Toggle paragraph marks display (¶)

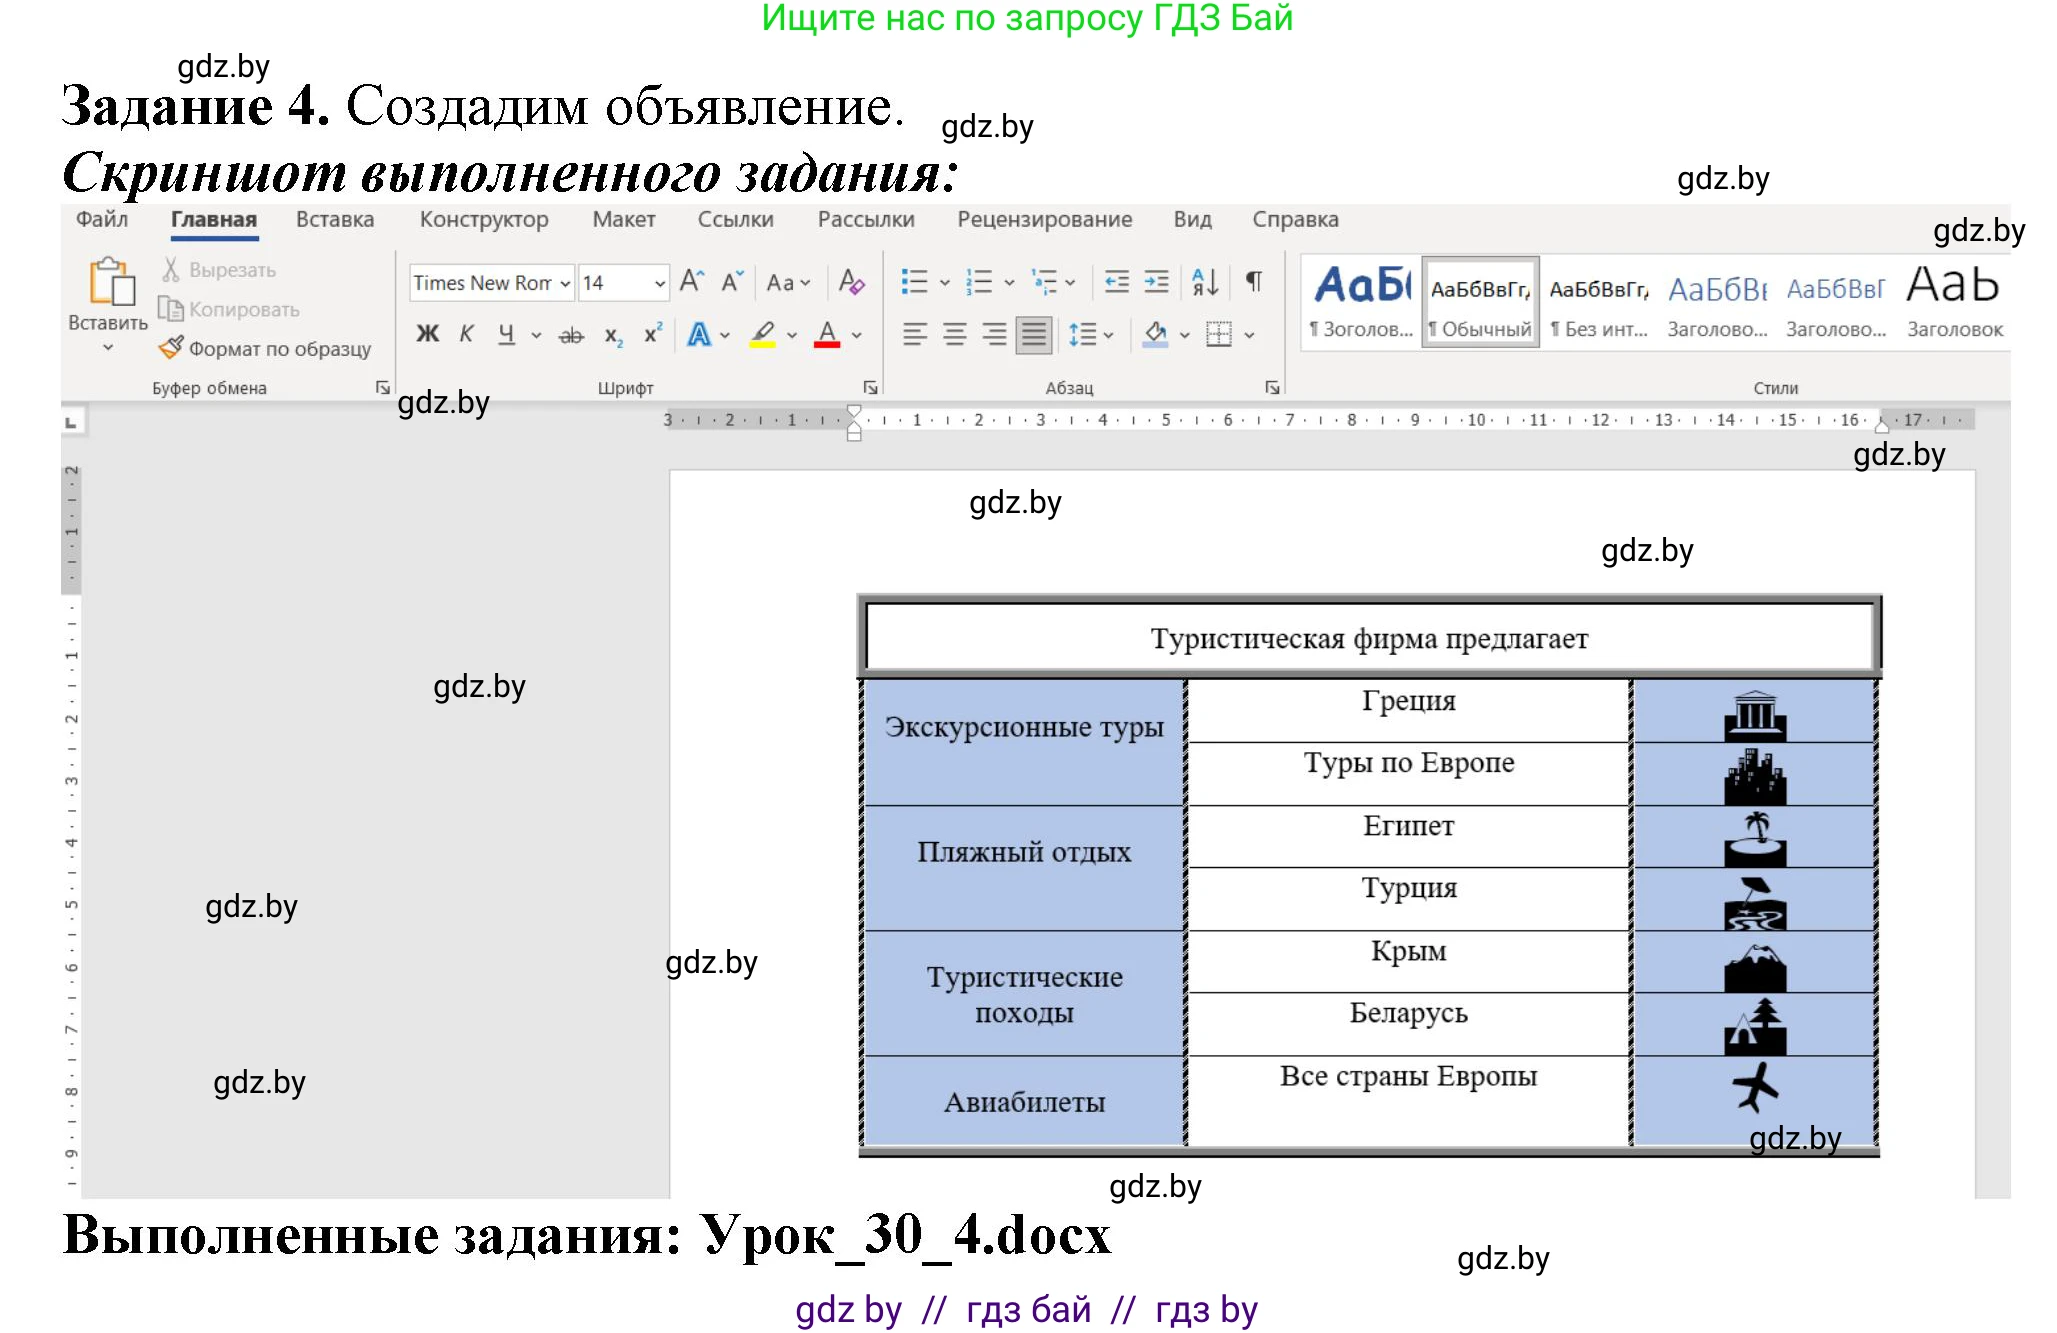pyautogui.click(x=1252, y=283)
